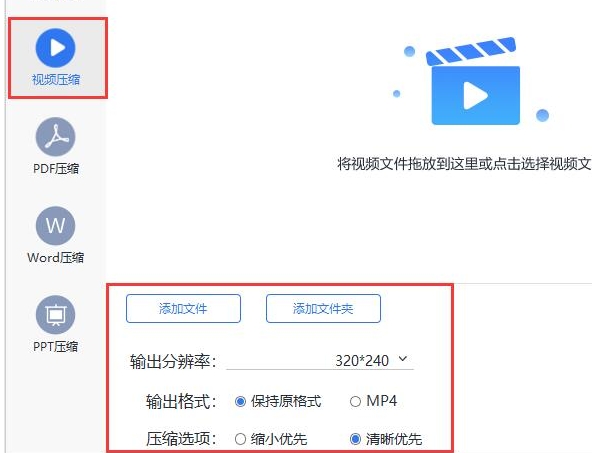
Task: Click the PPT压缩 text label
Action: pyautogui.click(x=56, y=346)
